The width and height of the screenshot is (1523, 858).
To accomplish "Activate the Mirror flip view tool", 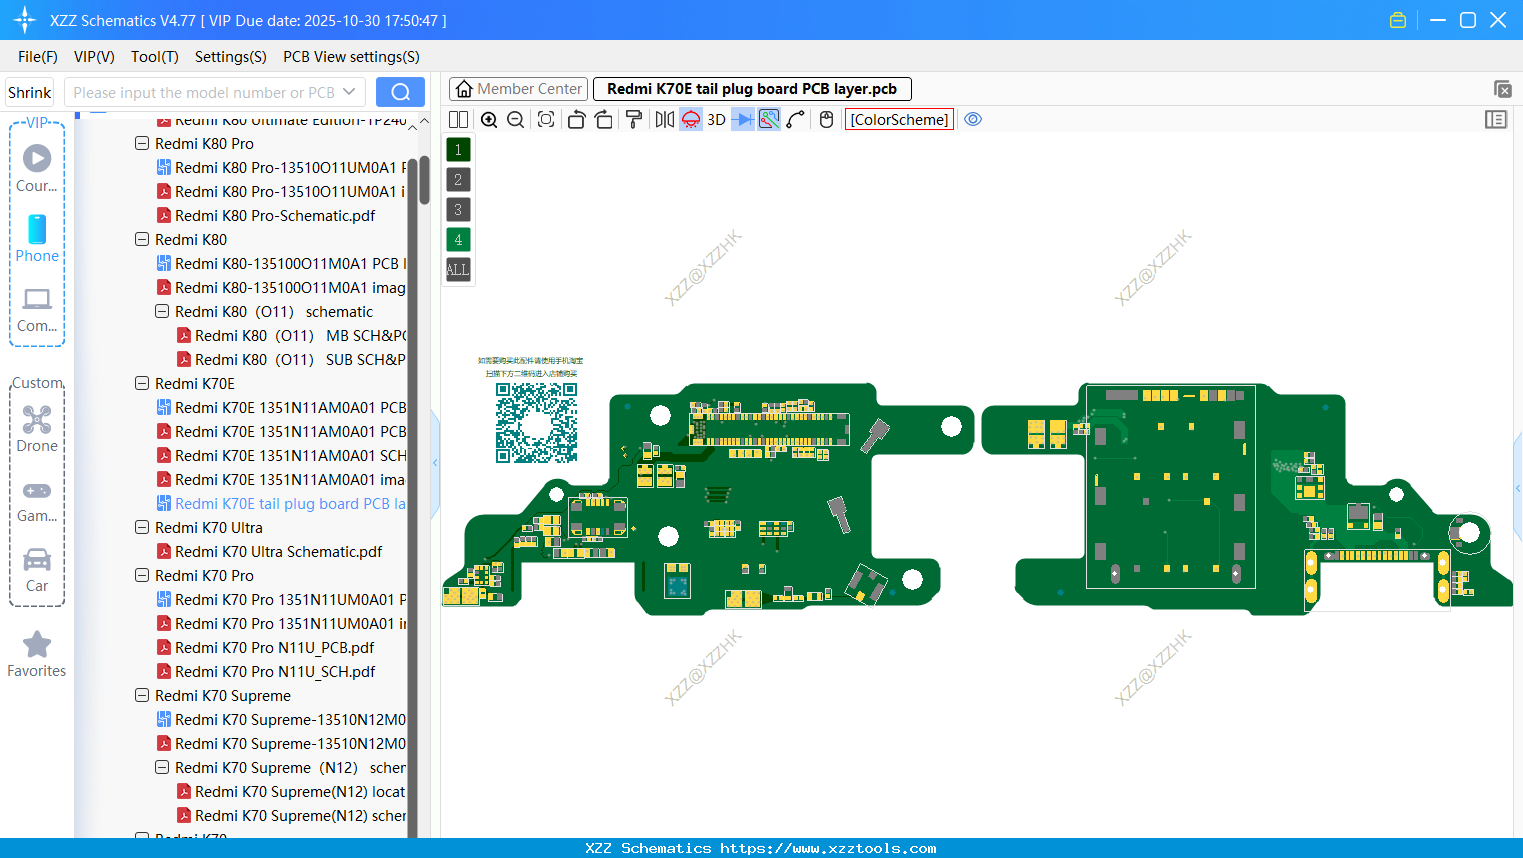I will click(664, 119).
